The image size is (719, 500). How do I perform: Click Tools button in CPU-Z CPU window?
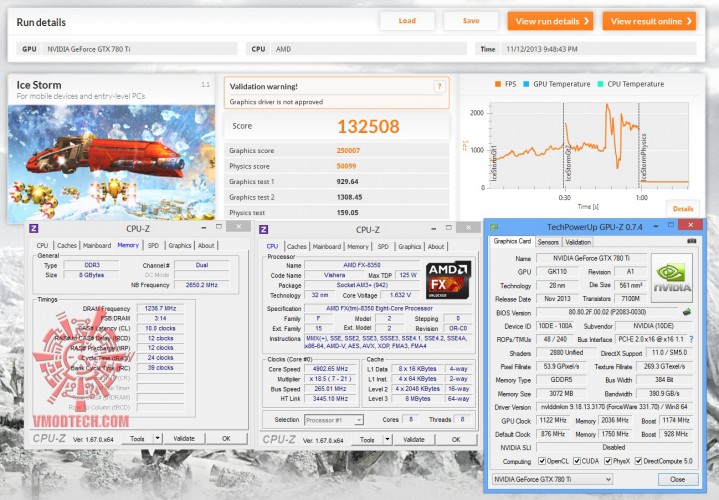point(367,439)
